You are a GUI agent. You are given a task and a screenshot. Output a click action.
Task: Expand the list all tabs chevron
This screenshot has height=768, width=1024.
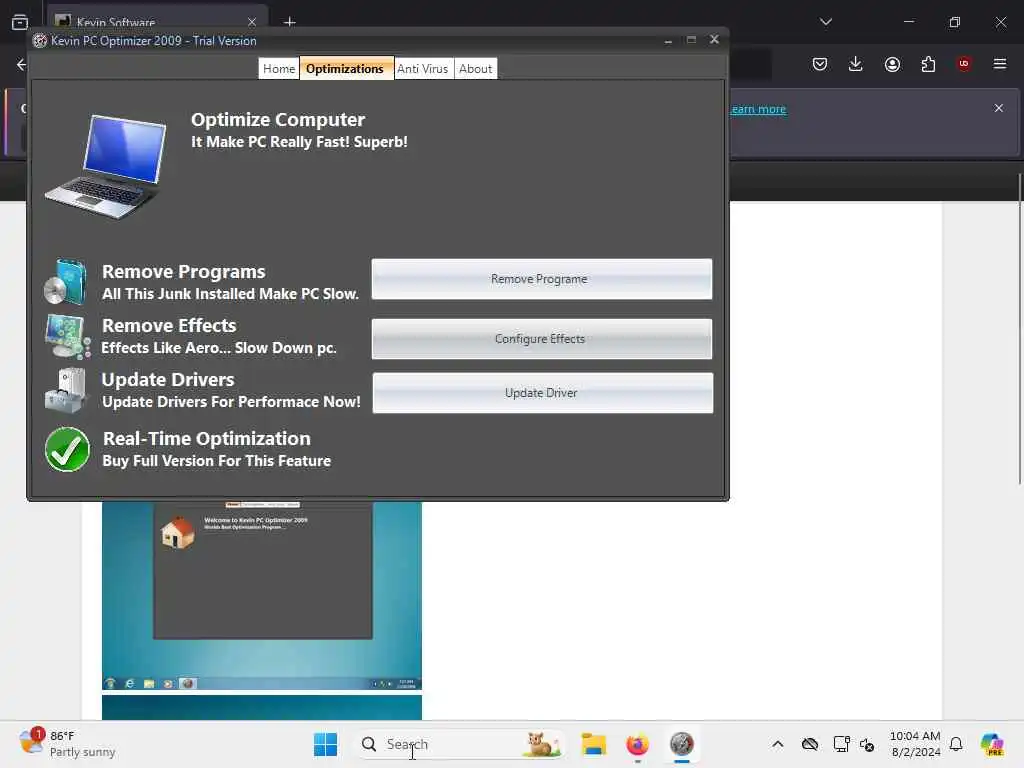click(825, 22)
